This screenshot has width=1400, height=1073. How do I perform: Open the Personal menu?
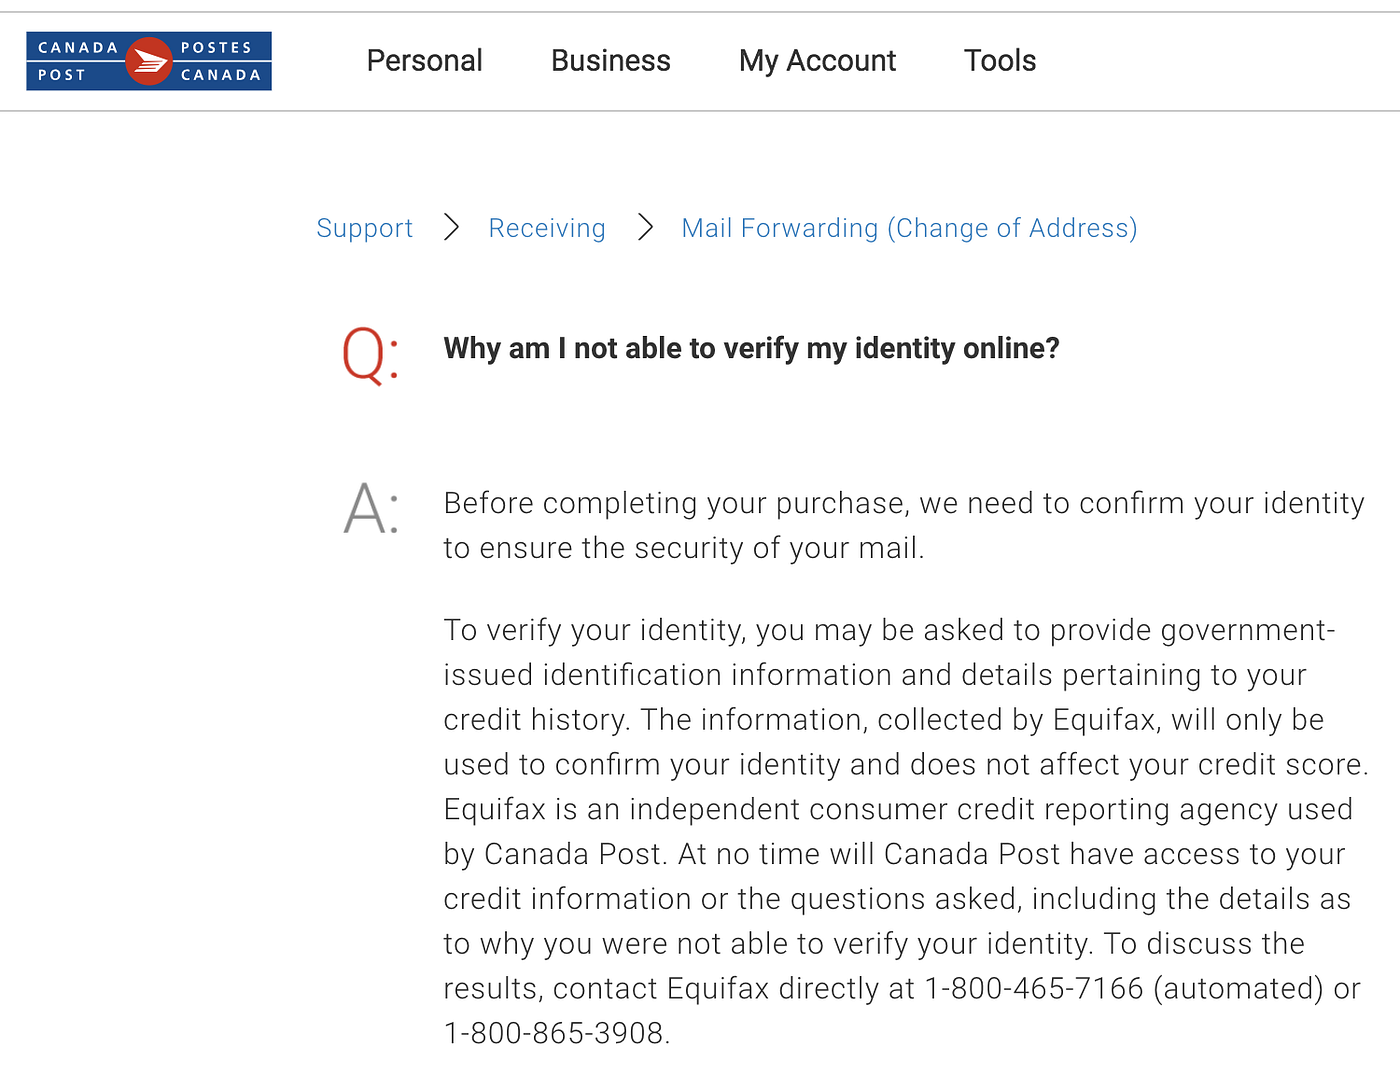click(424, 61)
